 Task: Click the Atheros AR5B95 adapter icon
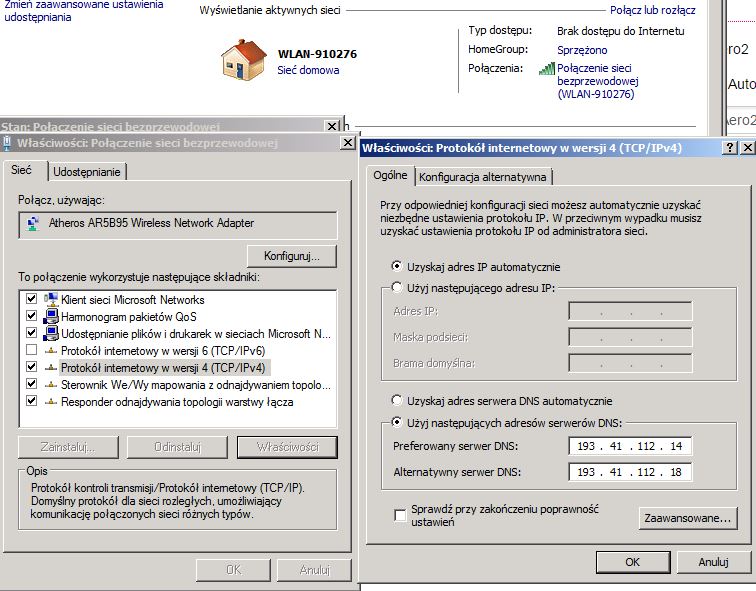pyautogui.click(x=35, y=223)
